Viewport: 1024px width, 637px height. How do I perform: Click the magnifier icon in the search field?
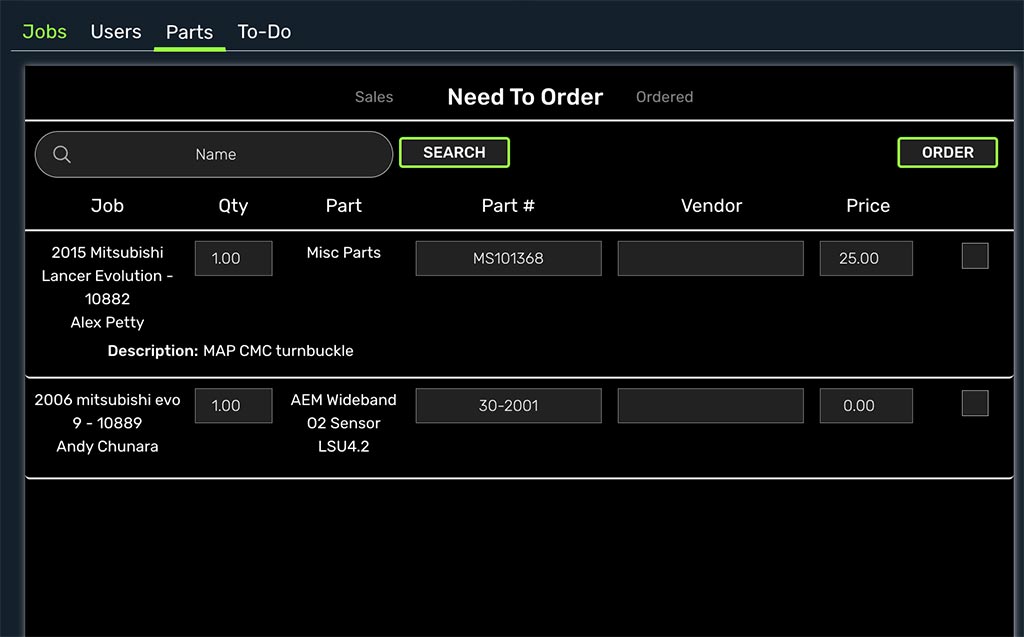pyautogui.click(x=62, y=154)
